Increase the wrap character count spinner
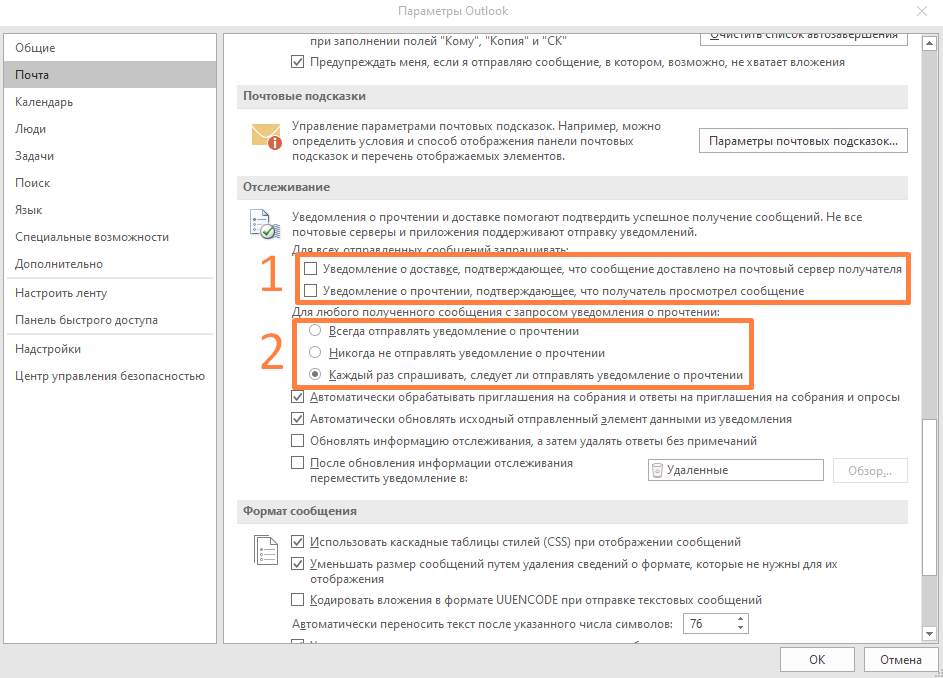The image size is (943, 678). point(740,619)
